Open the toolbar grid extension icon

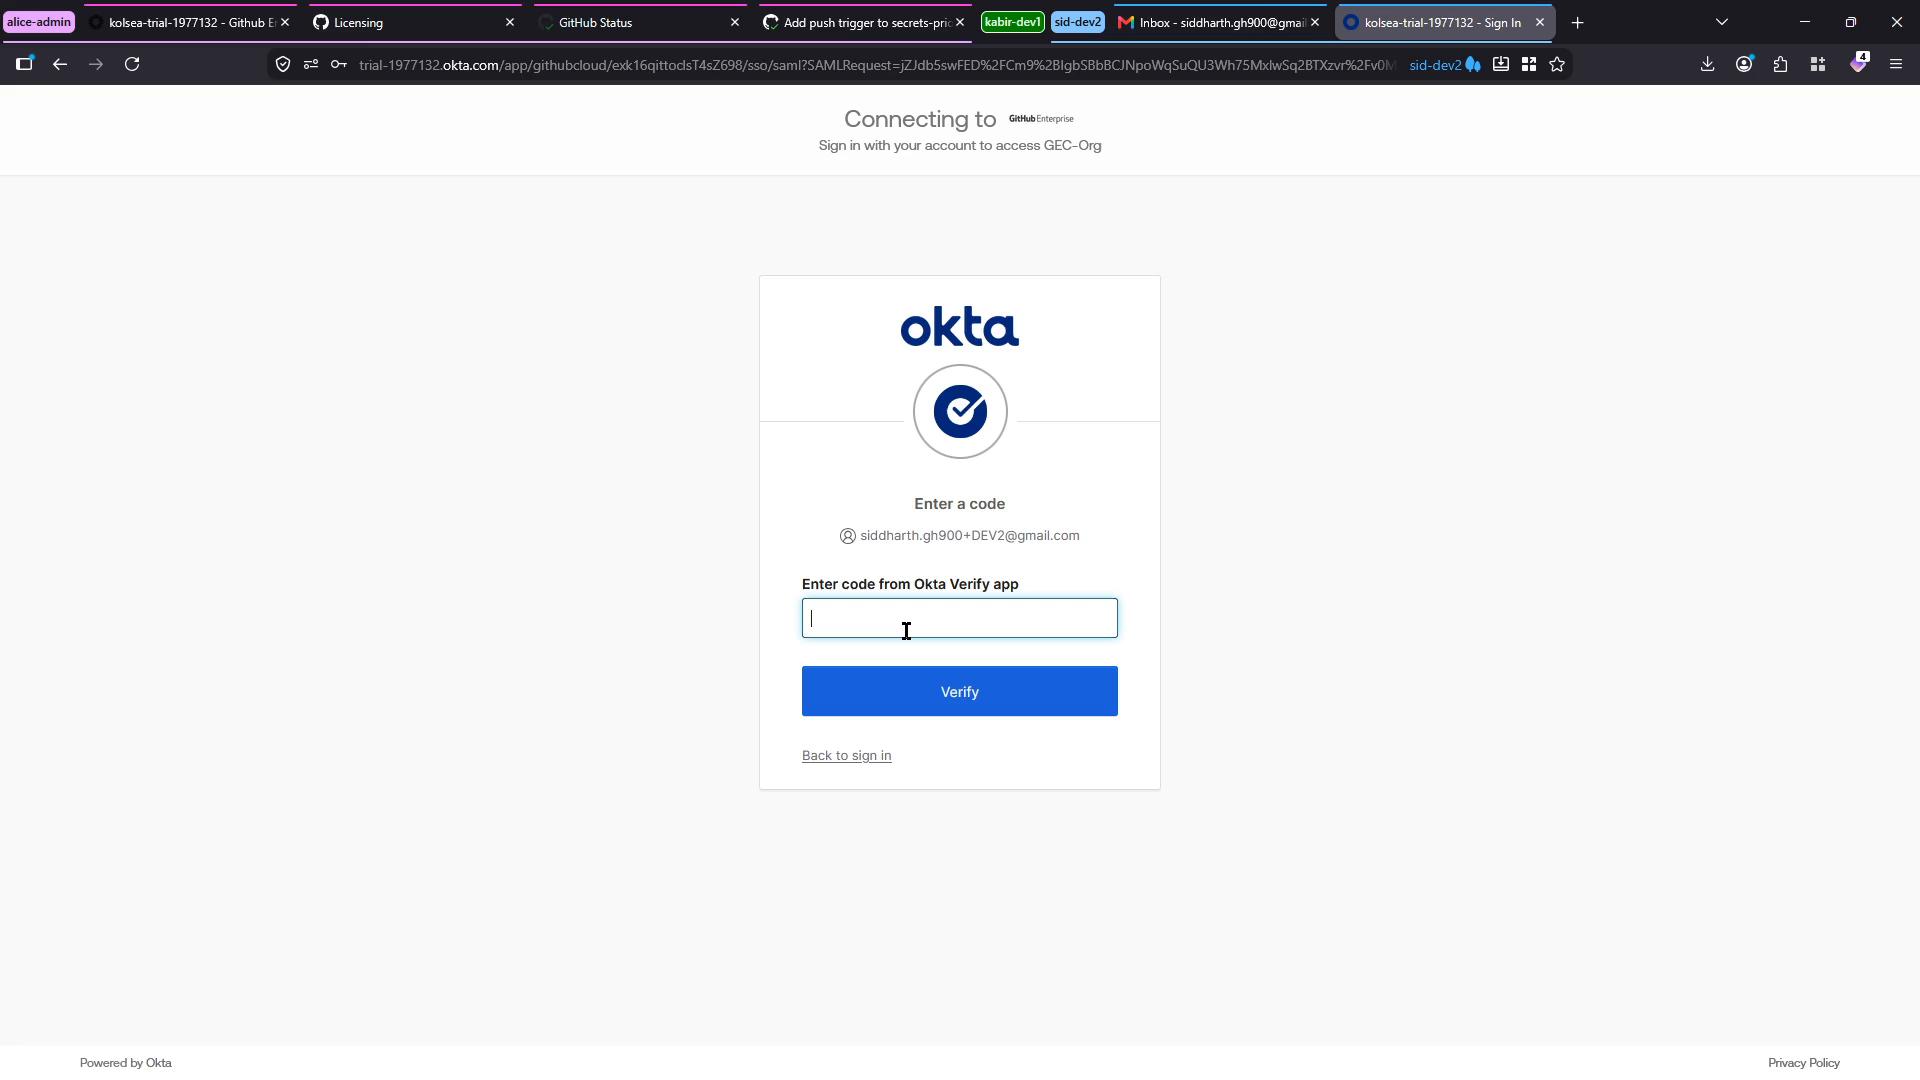[x=1818, y=65]
